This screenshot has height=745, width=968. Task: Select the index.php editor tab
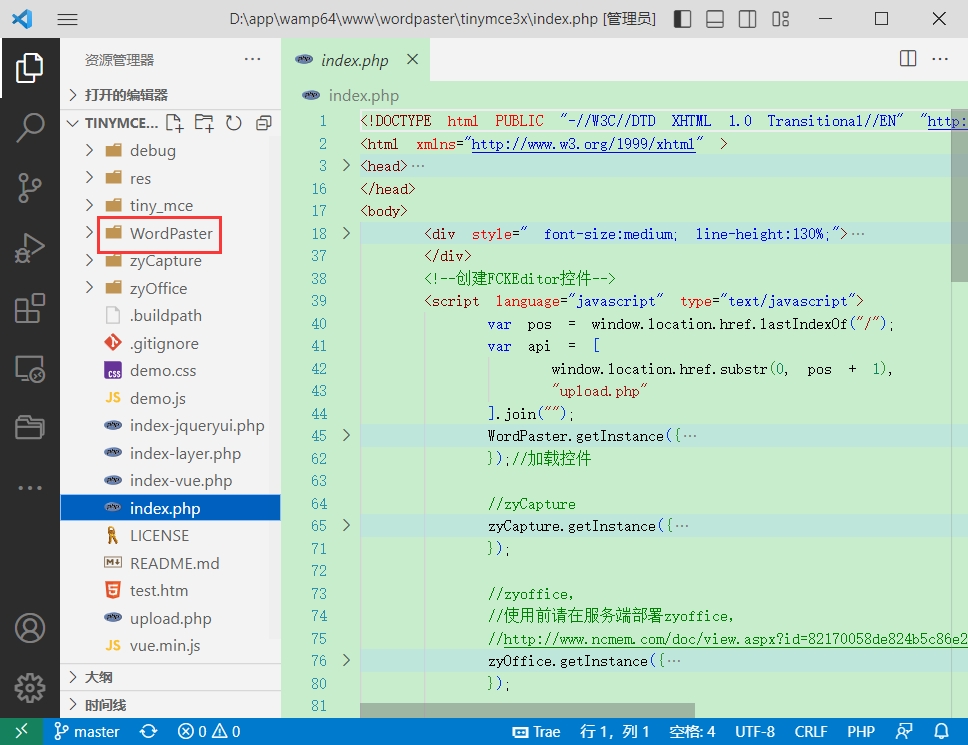tap(354, 61)
